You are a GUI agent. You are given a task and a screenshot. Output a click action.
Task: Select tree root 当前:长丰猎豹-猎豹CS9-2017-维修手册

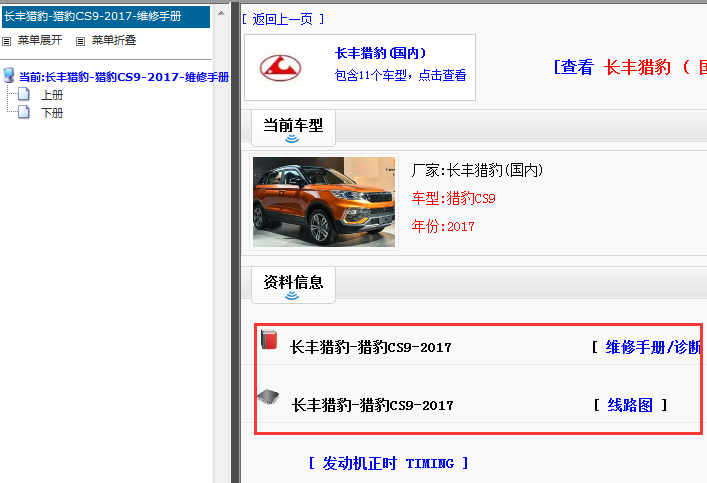(124, 77)
